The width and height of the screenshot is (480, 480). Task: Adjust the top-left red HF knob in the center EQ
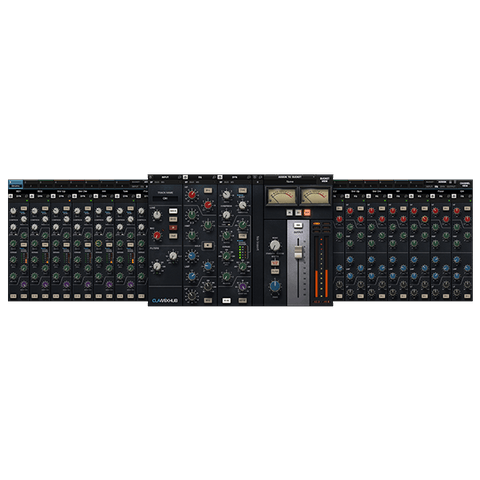coord(192,194)
